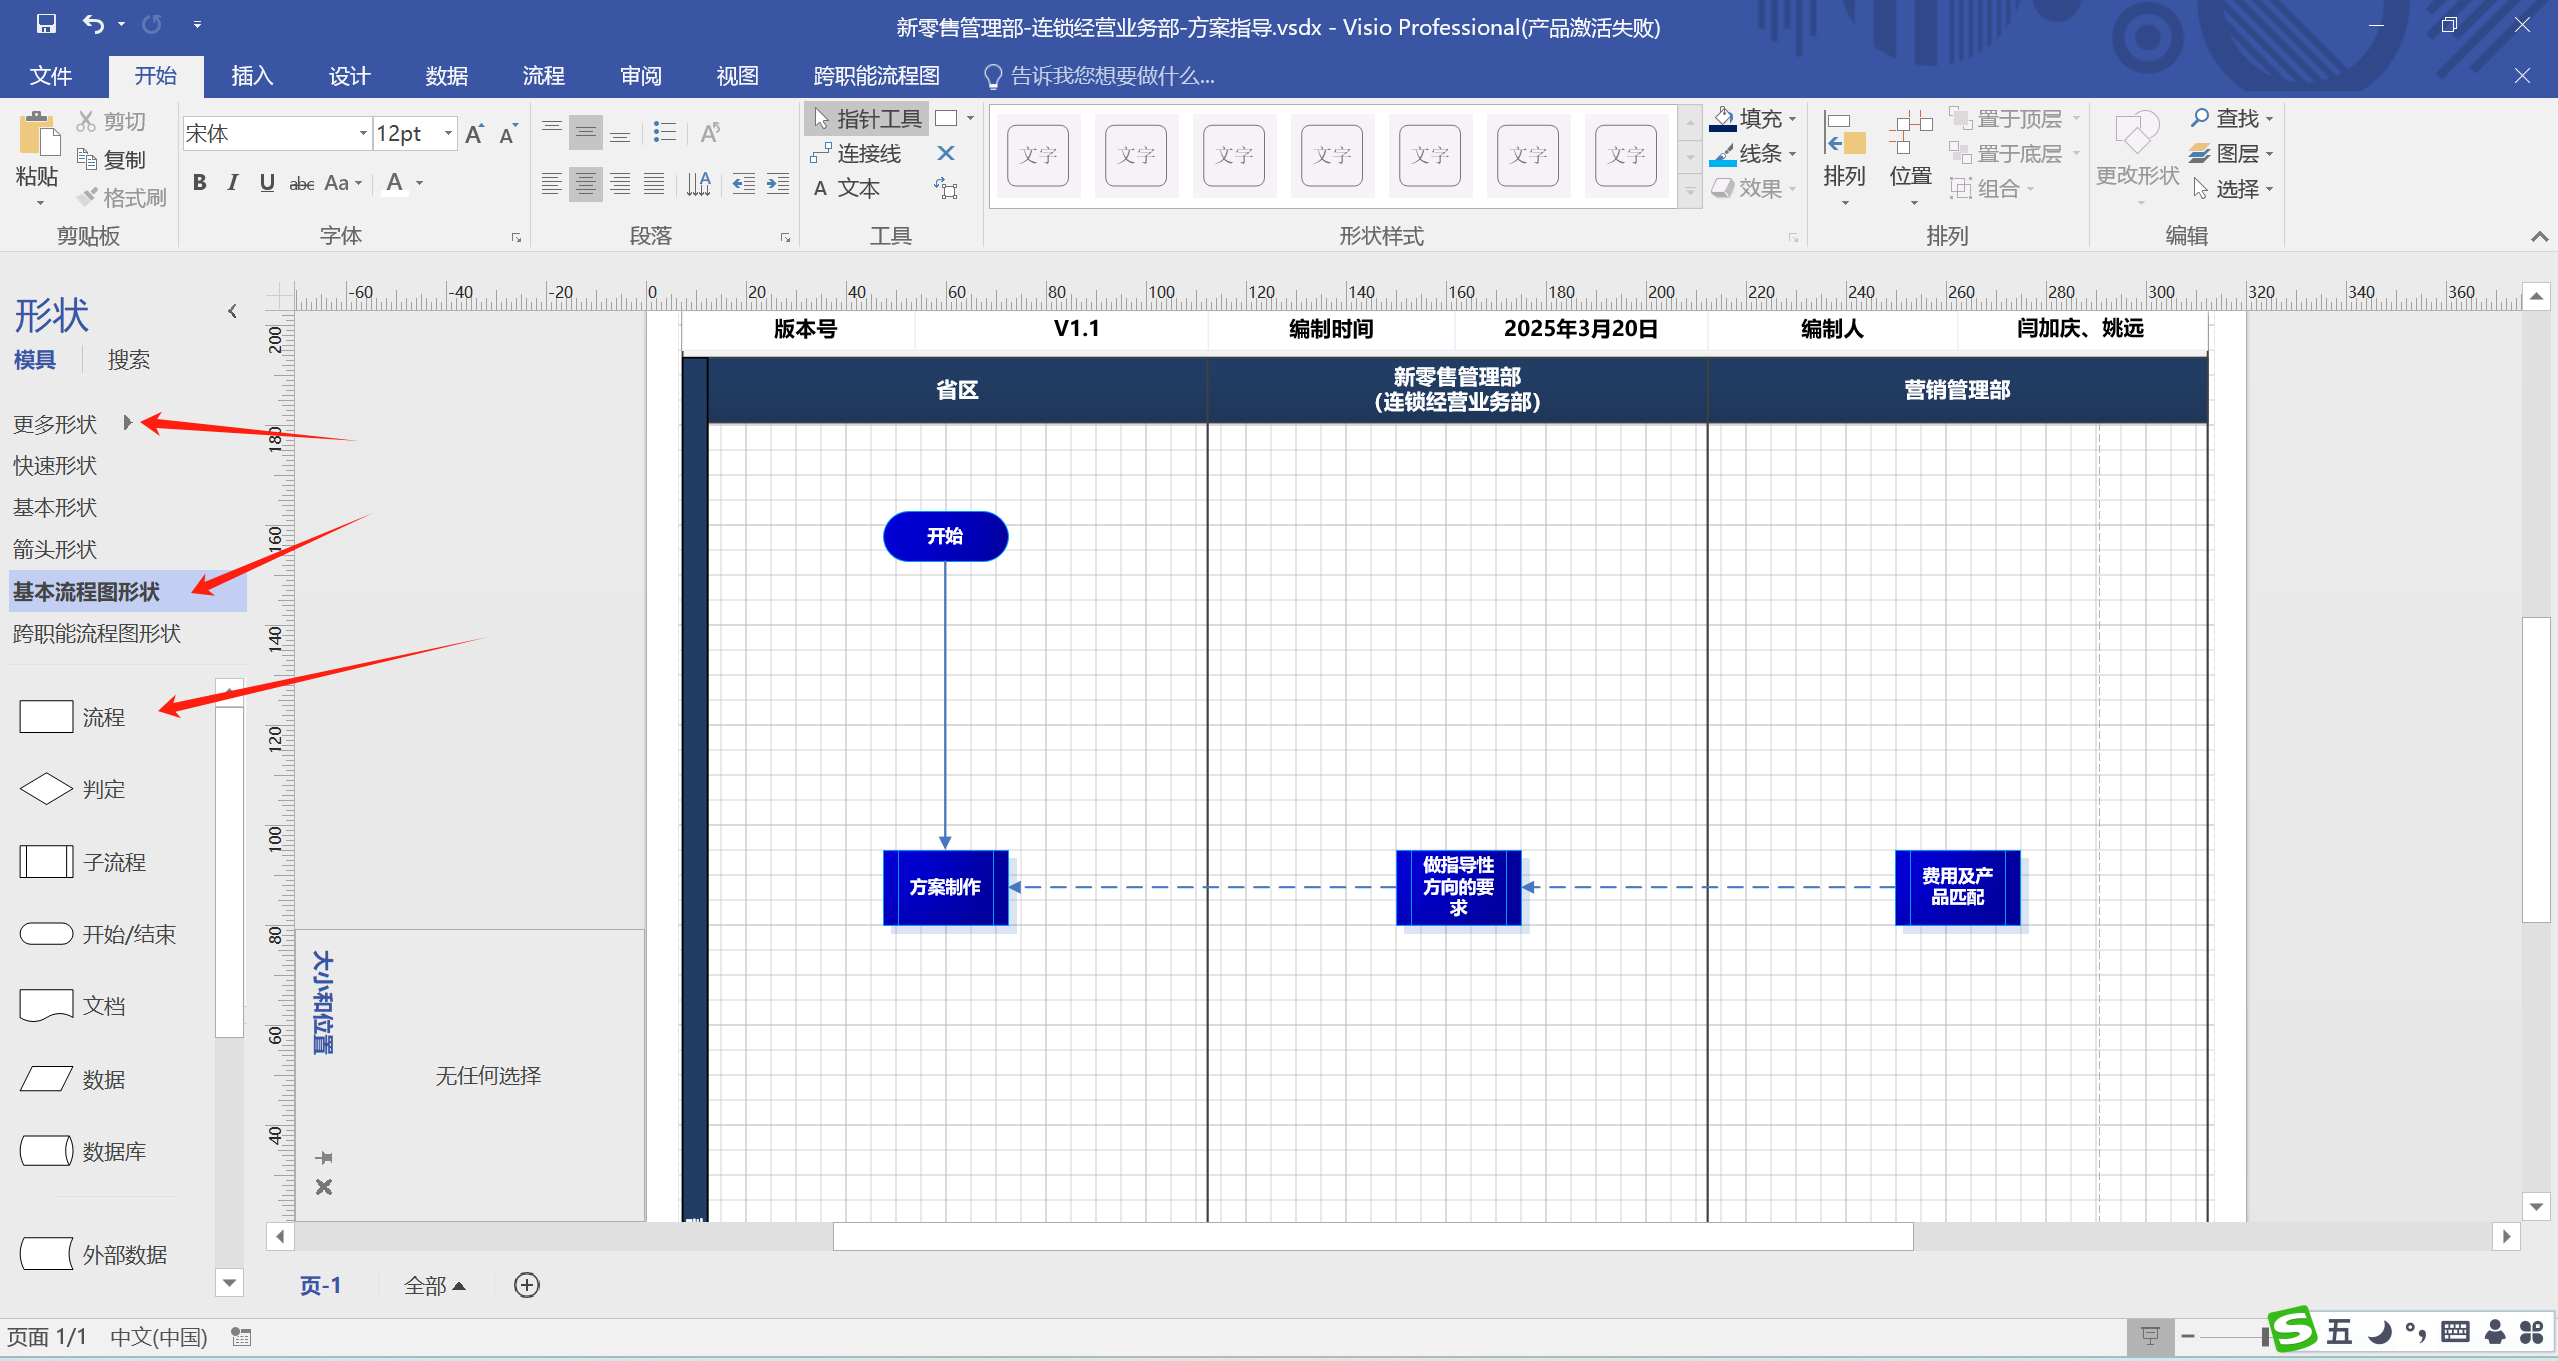Viewport: 2558px width, 1361px height.
Task: Click the add new page plus icon
Action: pos(527,1285)
